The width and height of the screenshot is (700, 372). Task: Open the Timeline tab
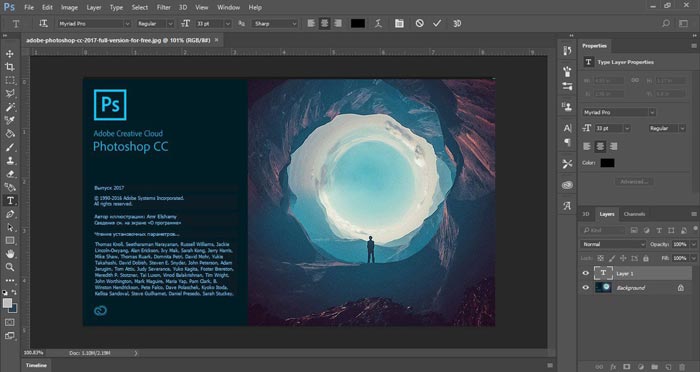coord(36,365)
